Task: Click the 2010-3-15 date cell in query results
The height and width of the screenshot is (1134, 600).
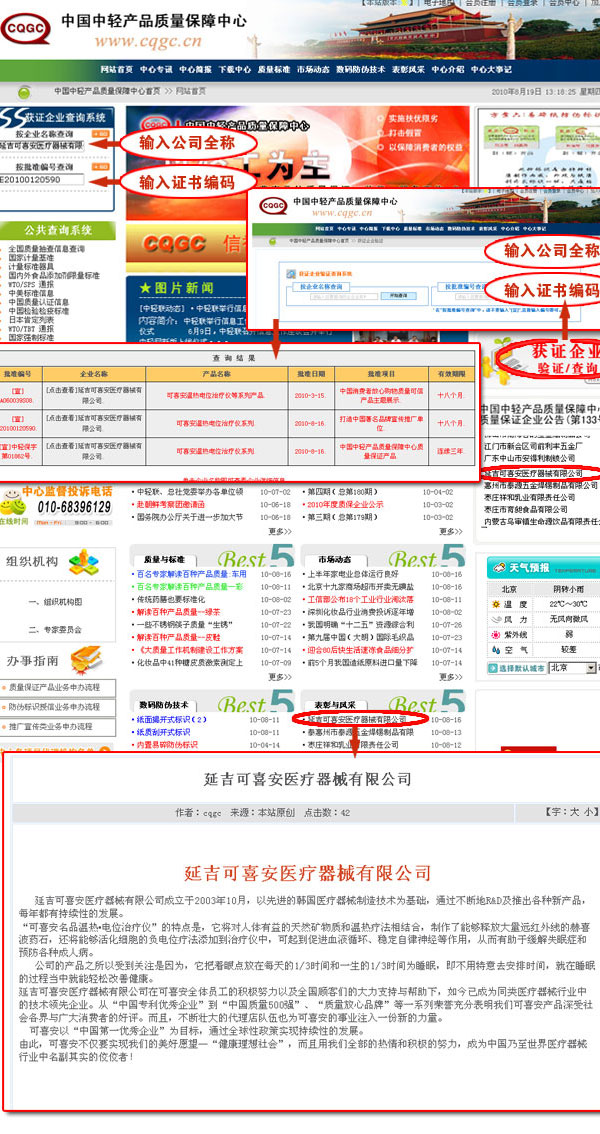Action: pos(310,396)
